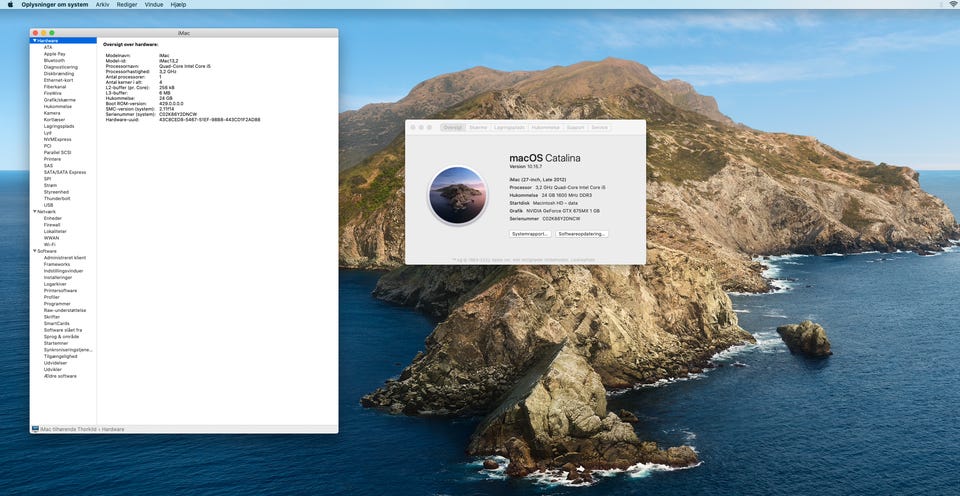
Task: Click the Softwareopdatering... button
Action: pos(582,234)
